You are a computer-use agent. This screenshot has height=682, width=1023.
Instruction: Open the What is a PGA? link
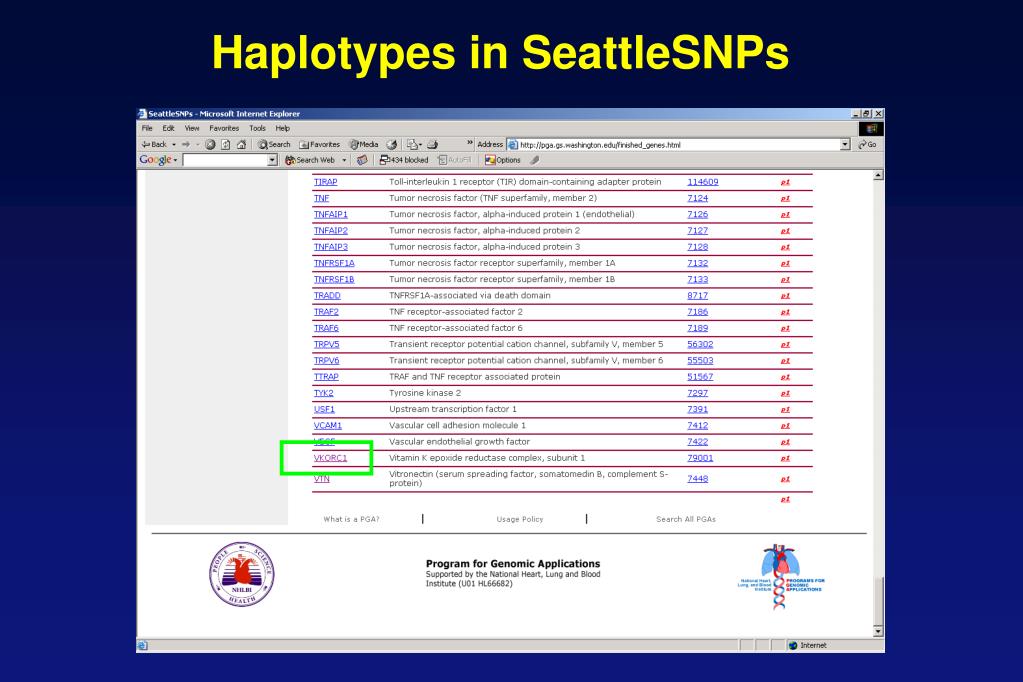click(x=351, y=519)
